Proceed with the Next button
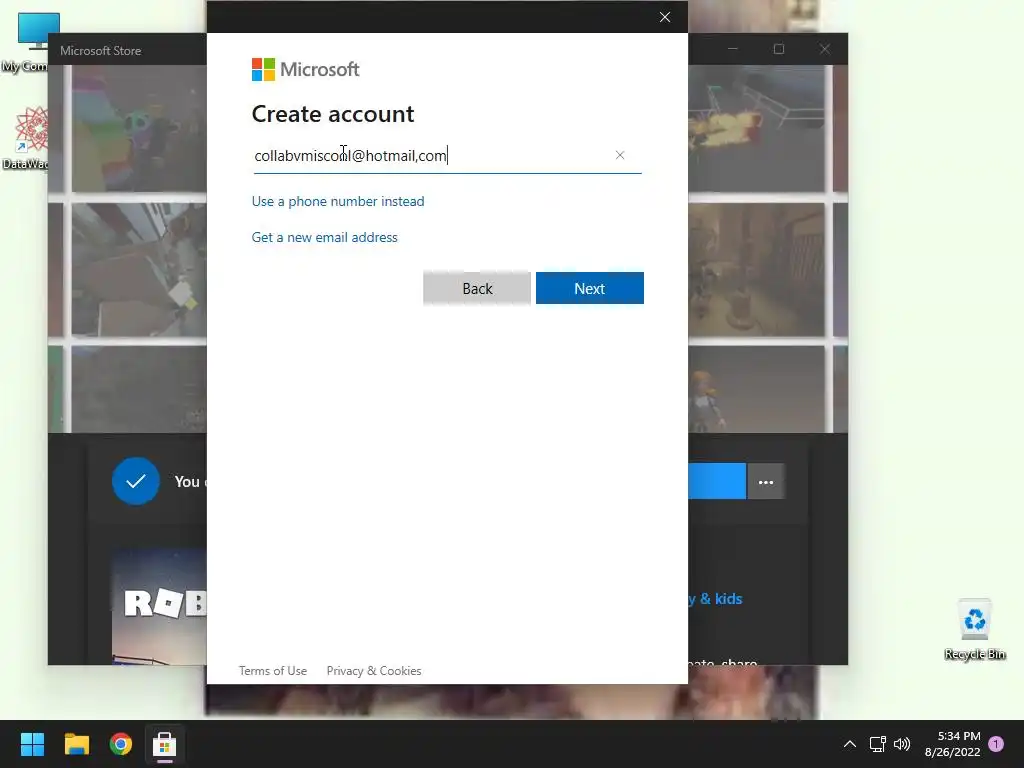Screen dimensions: 1024x768 click(x=590, y=288)
